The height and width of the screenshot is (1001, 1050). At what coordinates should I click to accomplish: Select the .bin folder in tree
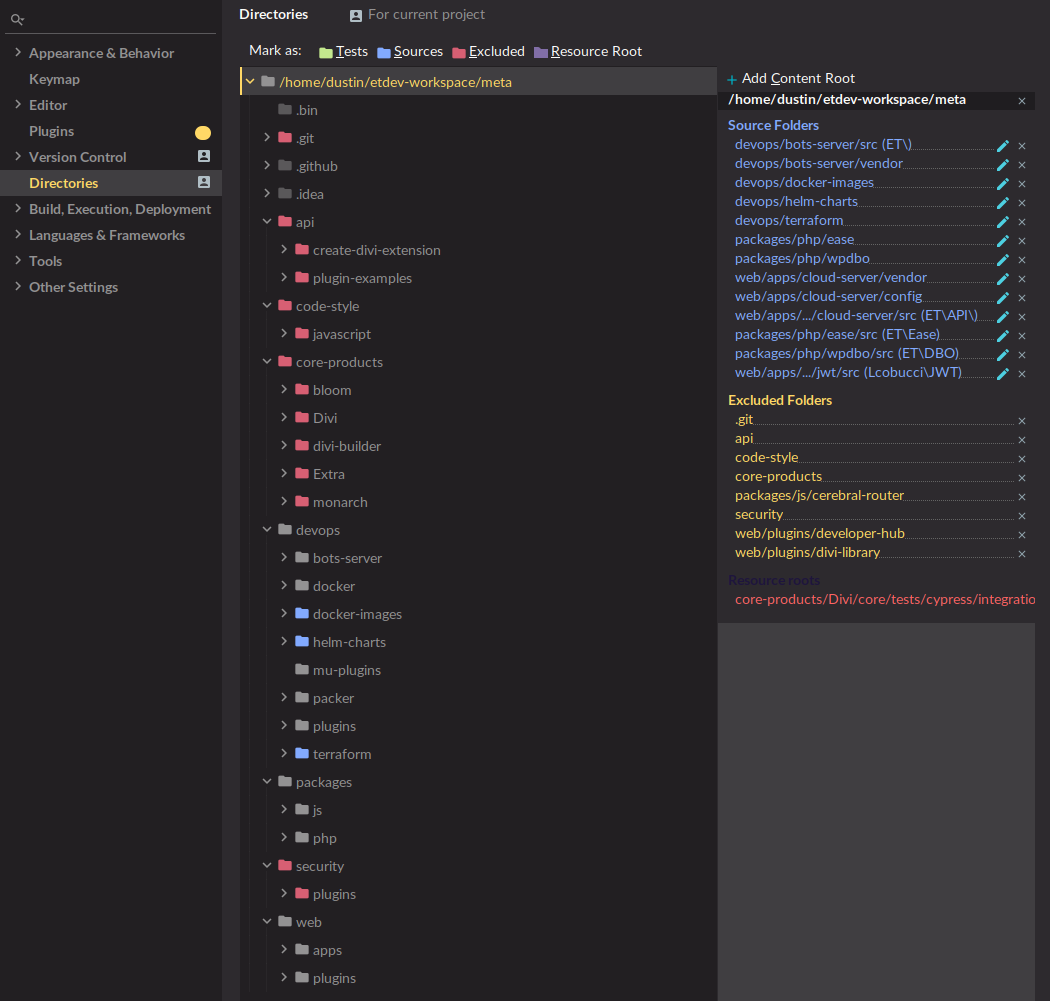[307, 110]
